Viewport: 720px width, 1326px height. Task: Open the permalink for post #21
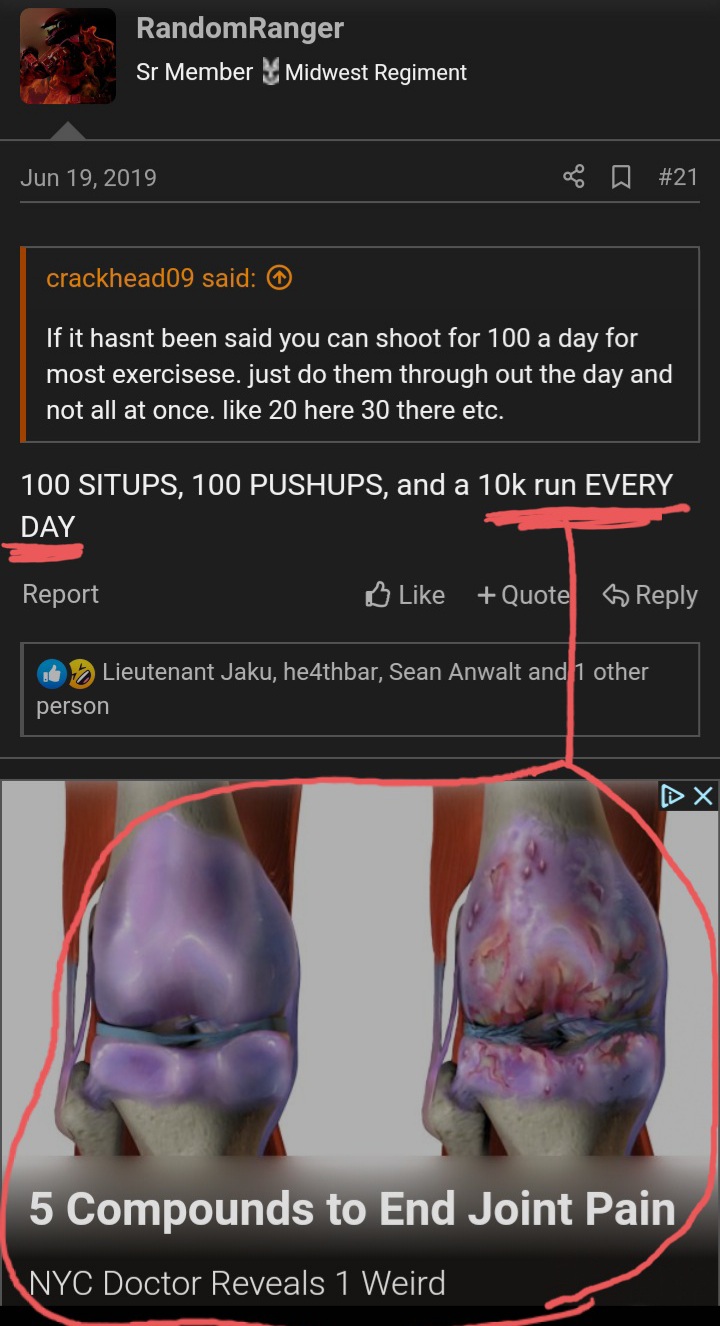pos(678,177)
